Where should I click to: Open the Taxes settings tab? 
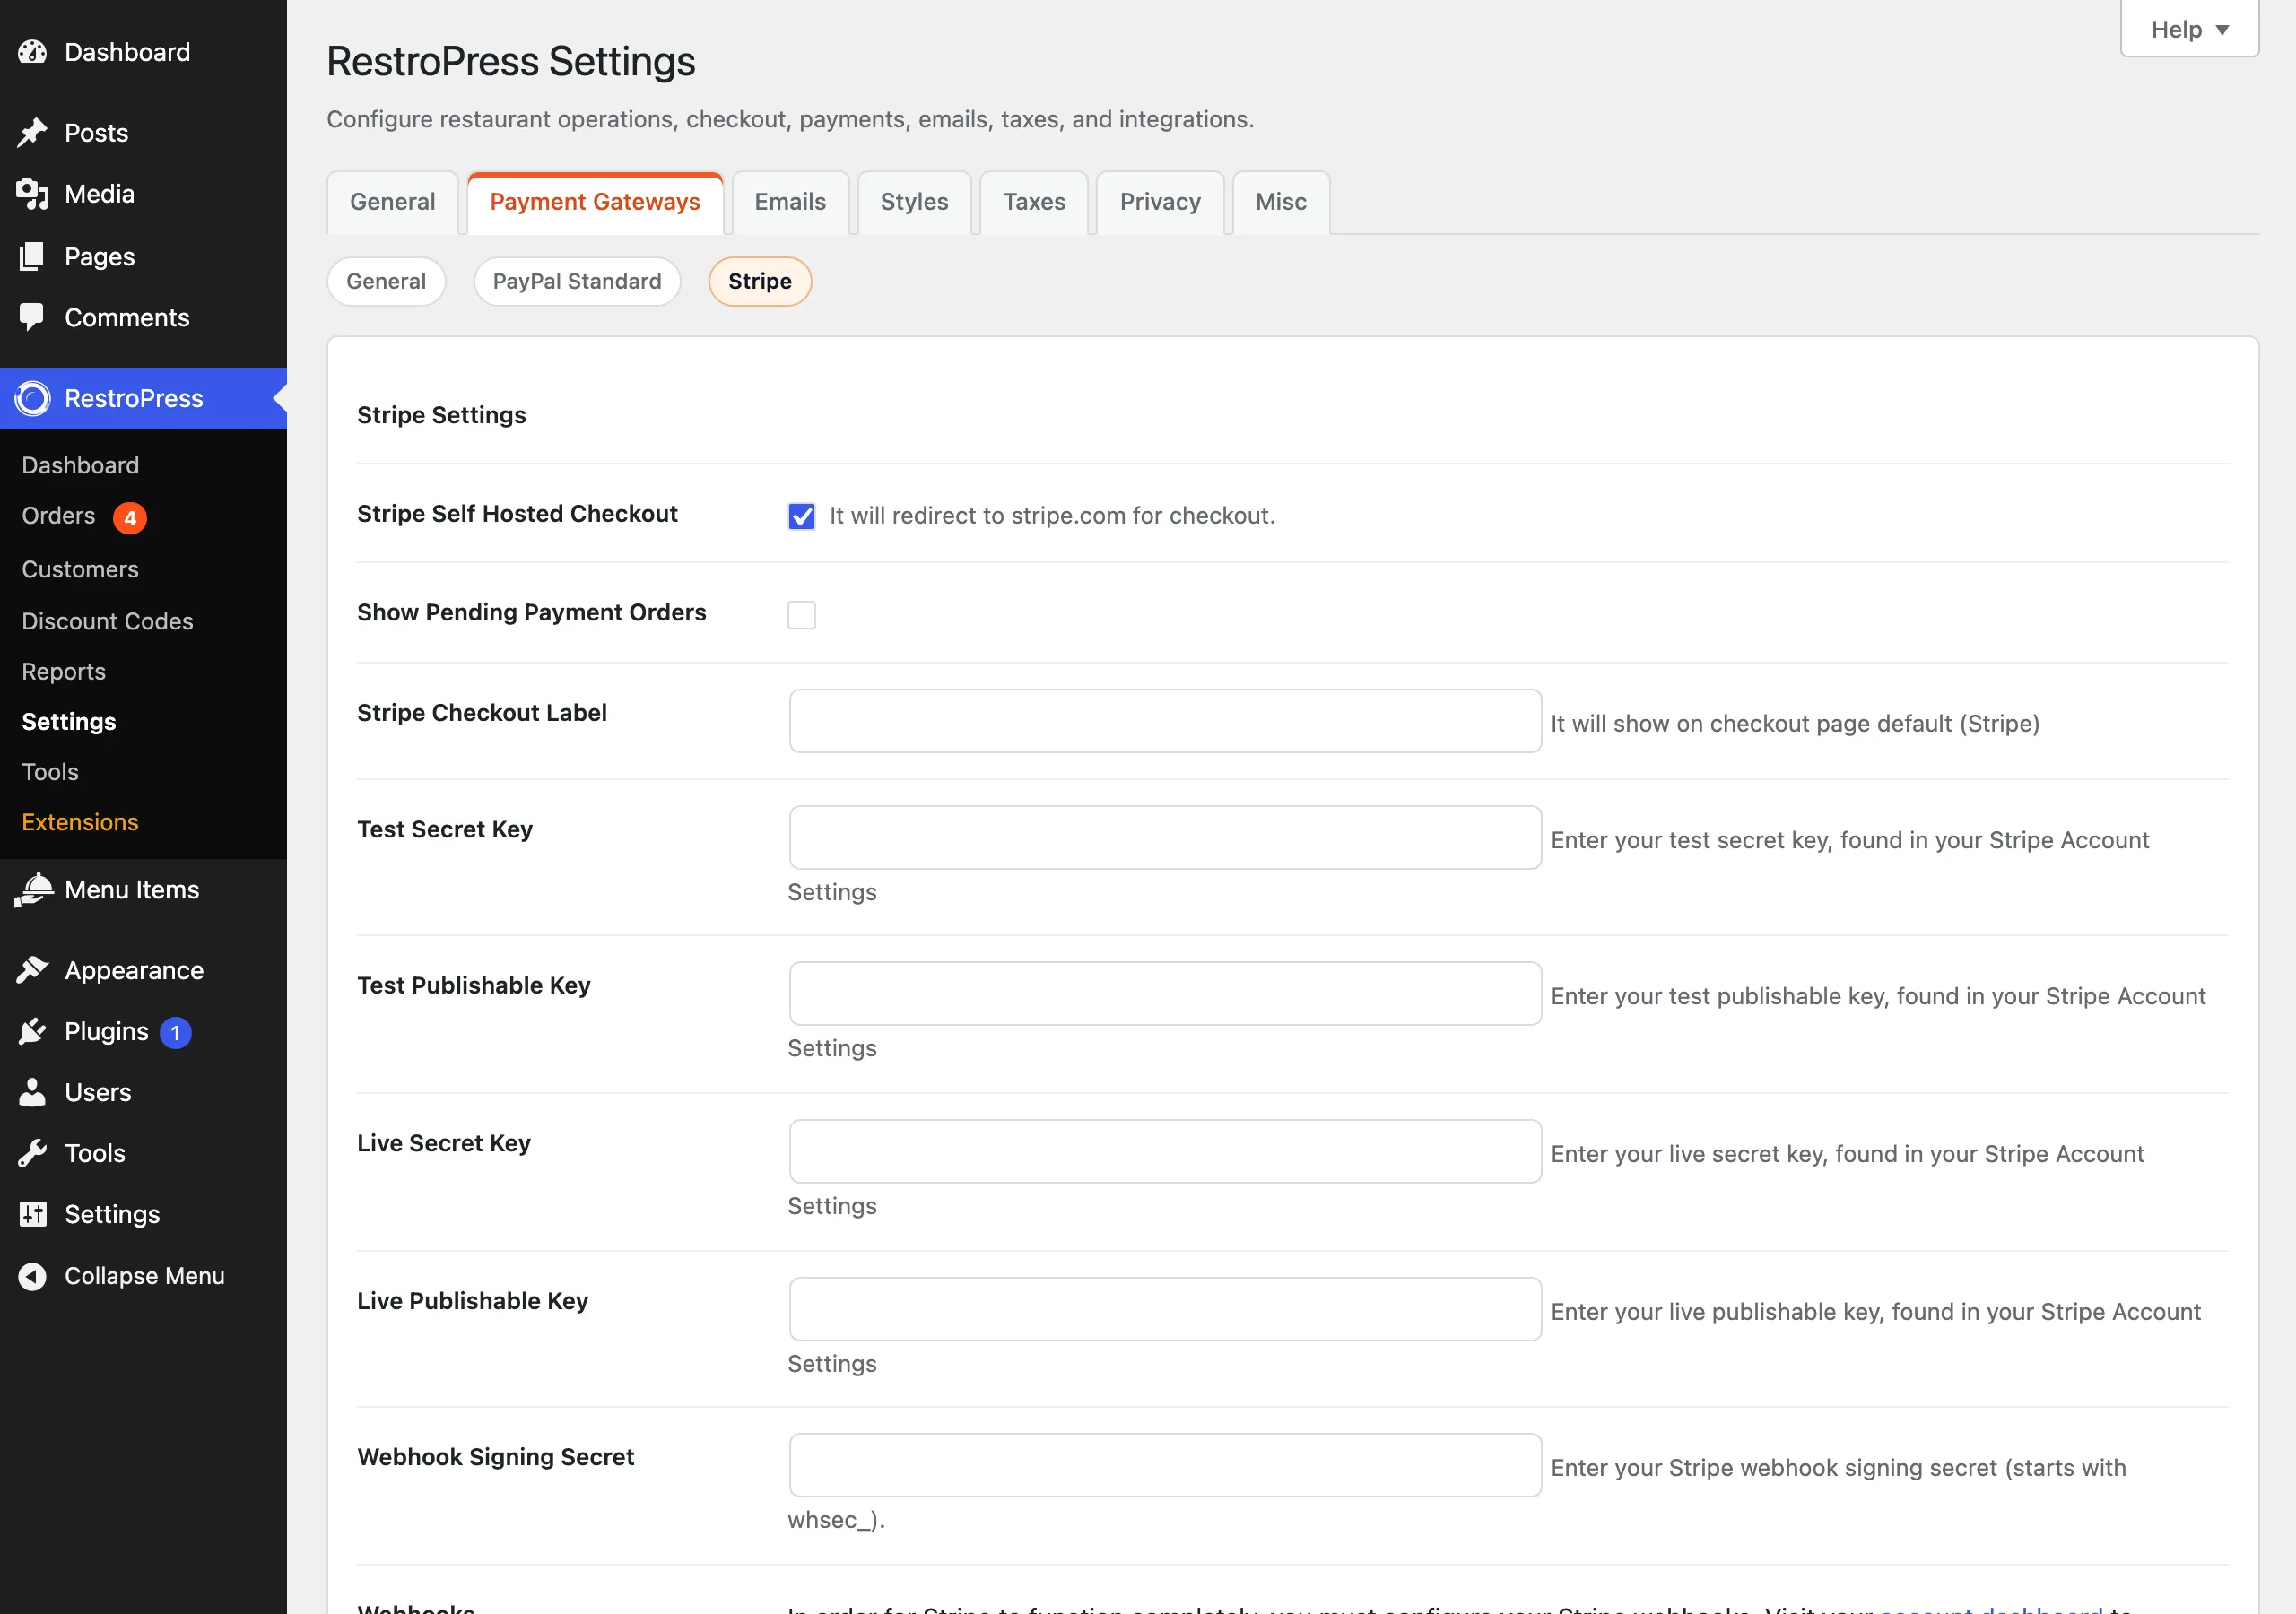(1034, 202)
